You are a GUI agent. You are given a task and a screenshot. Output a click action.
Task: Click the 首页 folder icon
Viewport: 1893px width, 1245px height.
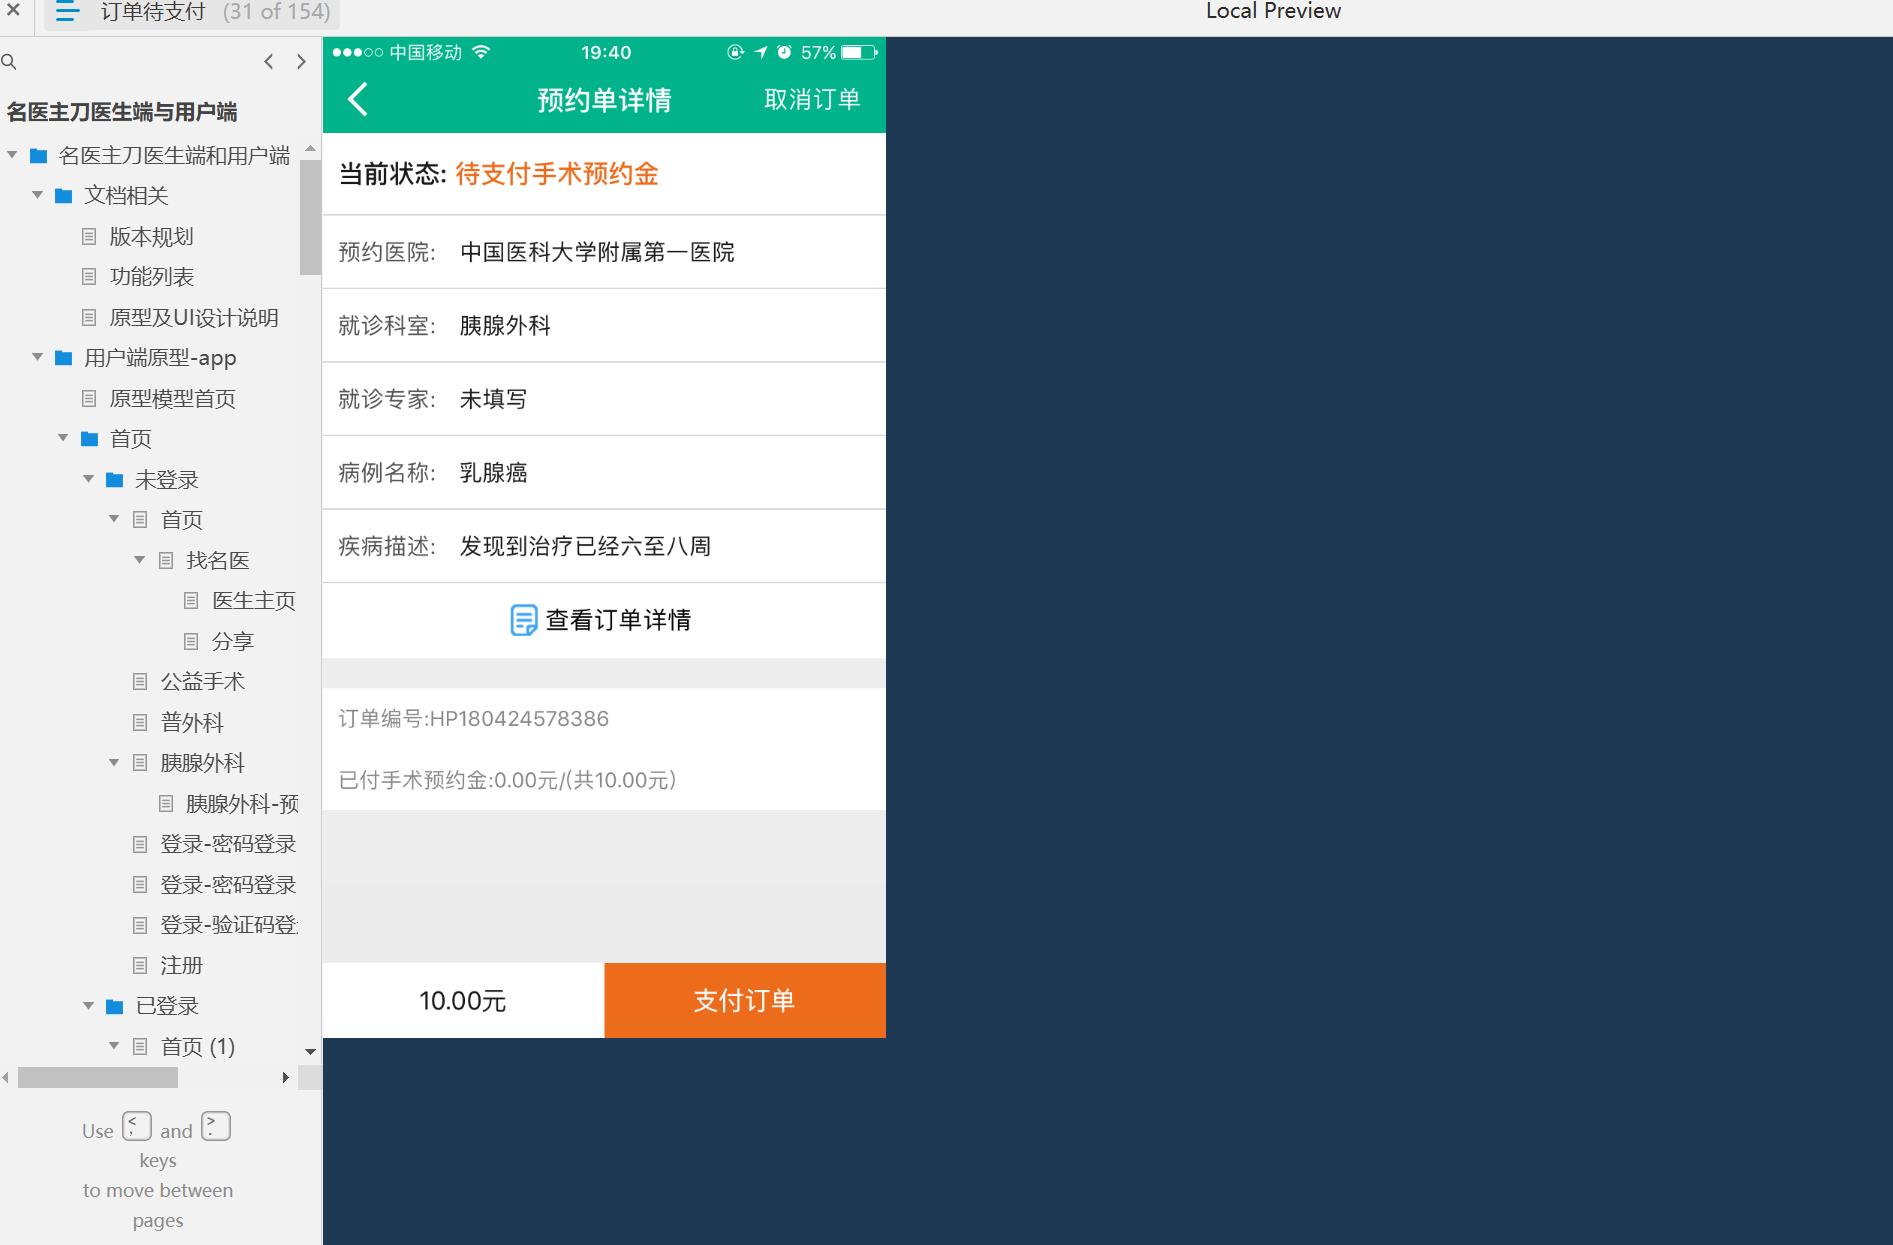(x=90, y=439)
